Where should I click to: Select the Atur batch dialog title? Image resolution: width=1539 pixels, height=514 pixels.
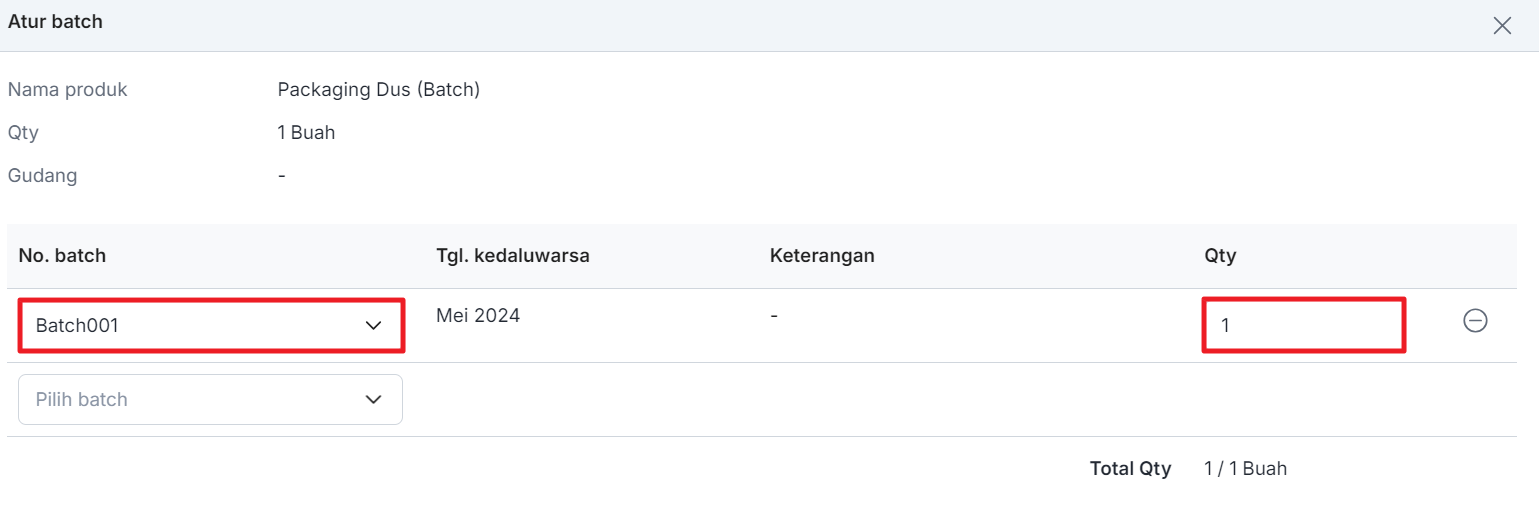coord(56,21)
